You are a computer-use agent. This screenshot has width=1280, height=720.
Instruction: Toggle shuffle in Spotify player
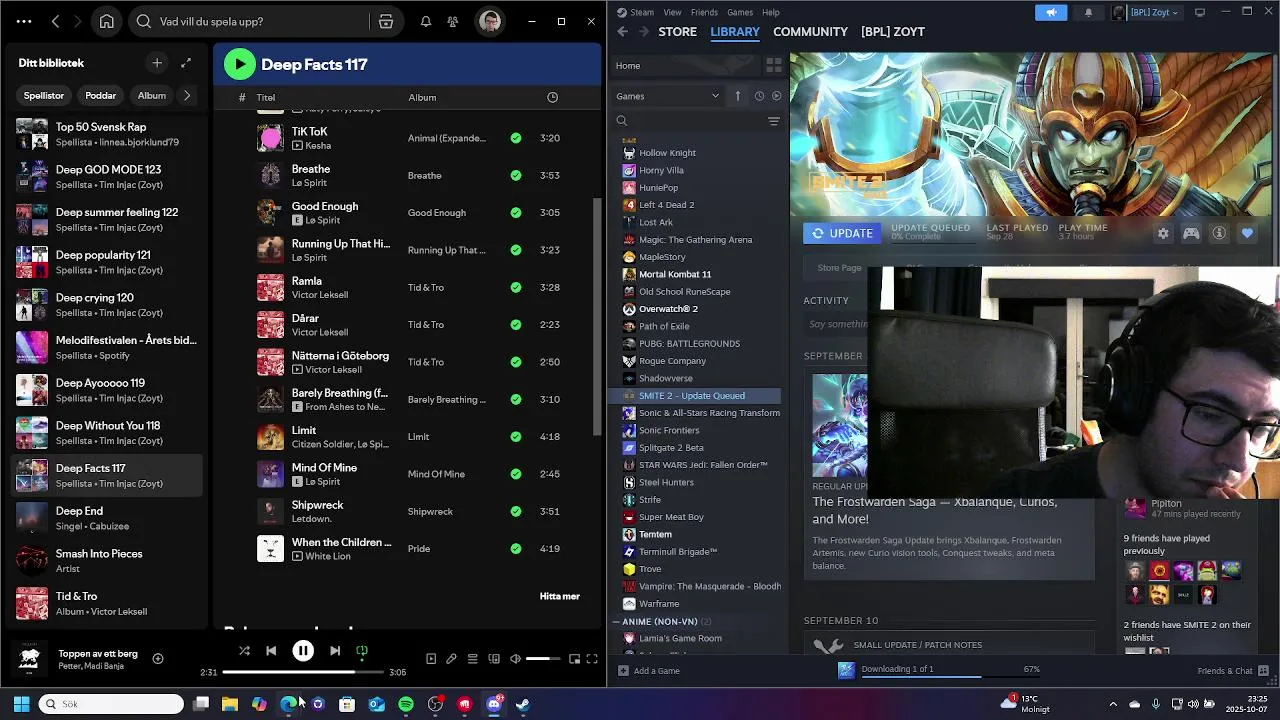click(x=244, y=651)
